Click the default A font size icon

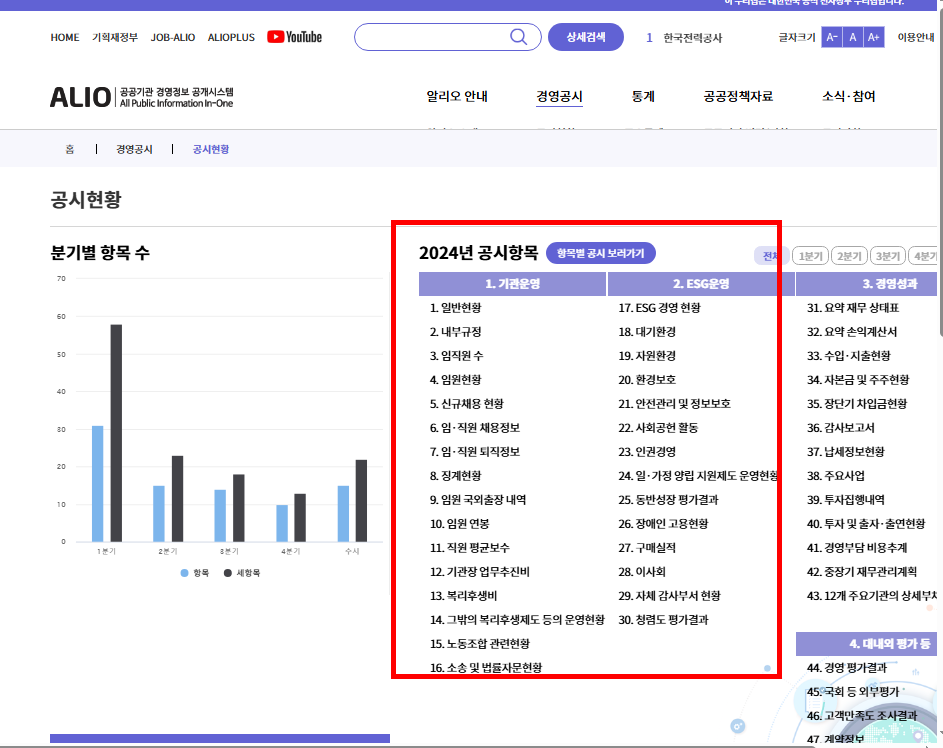pyautogui.click(x=852, y=37)
